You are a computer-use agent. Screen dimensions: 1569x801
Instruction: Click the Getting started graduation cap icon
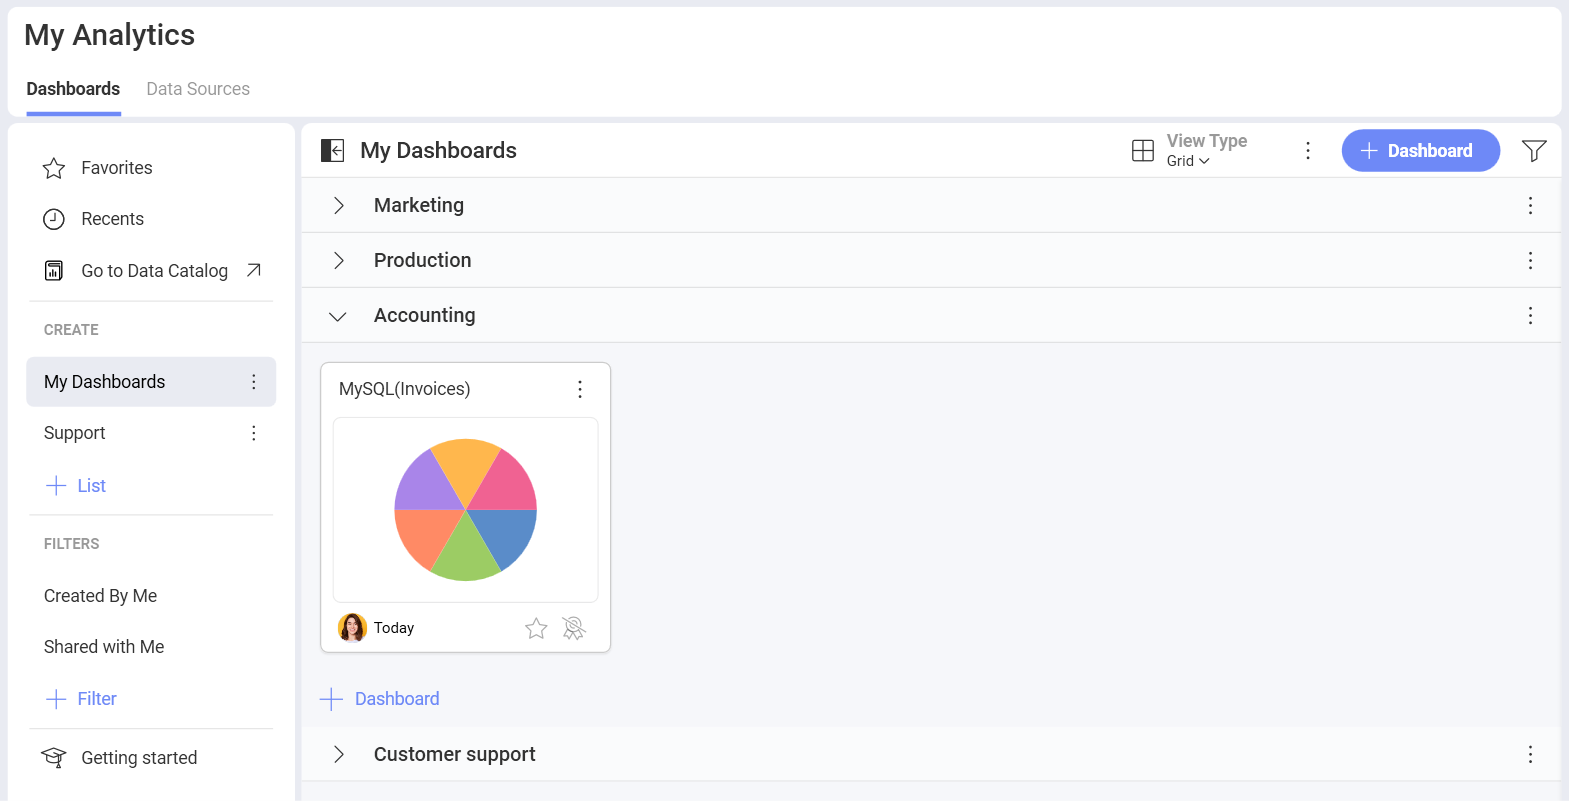[x=54, y=757]
